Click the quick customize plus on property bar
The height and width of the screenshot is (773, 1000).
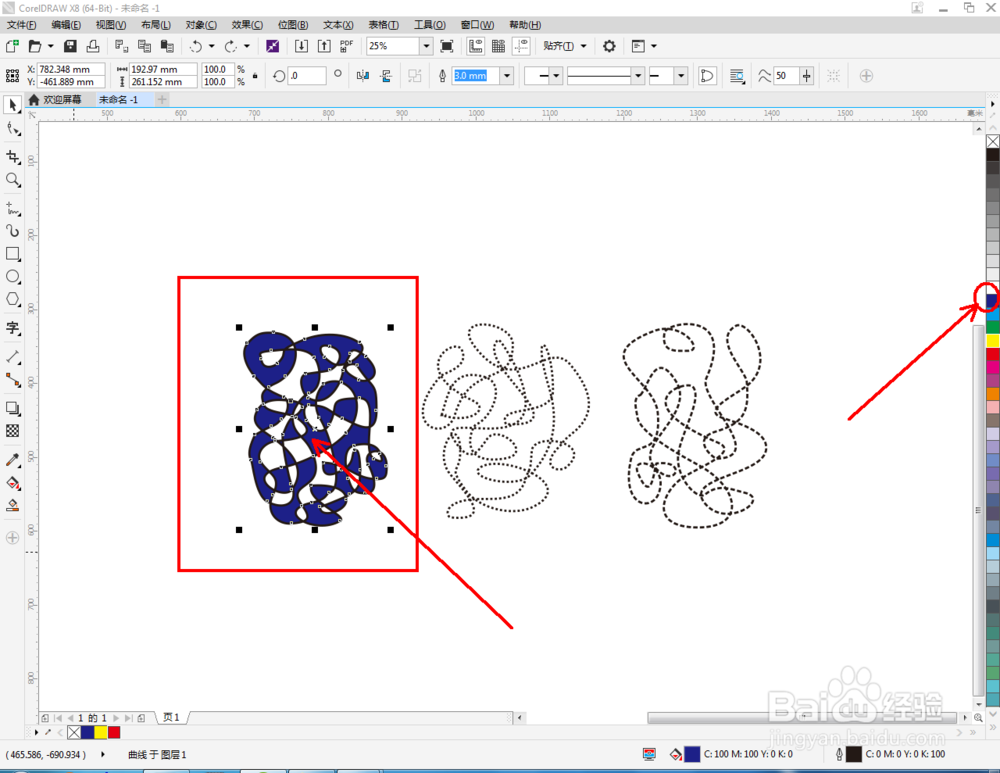coord(866,76)
